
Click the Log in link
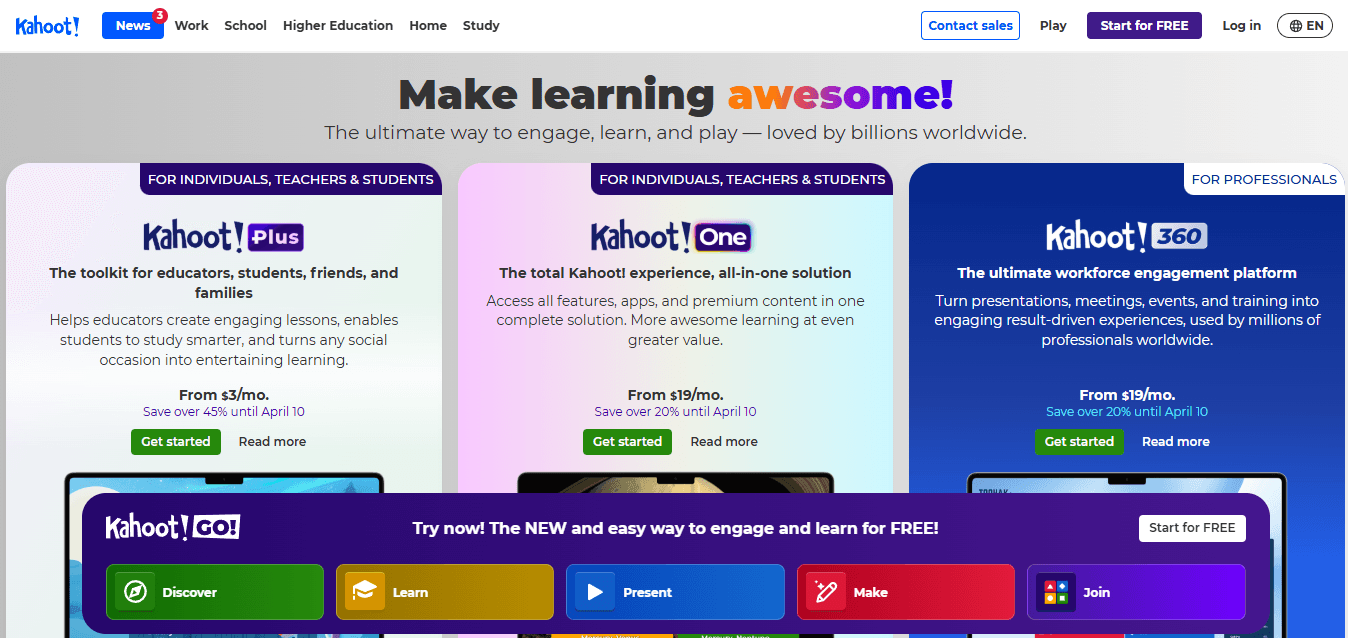tap(1241, 25)
